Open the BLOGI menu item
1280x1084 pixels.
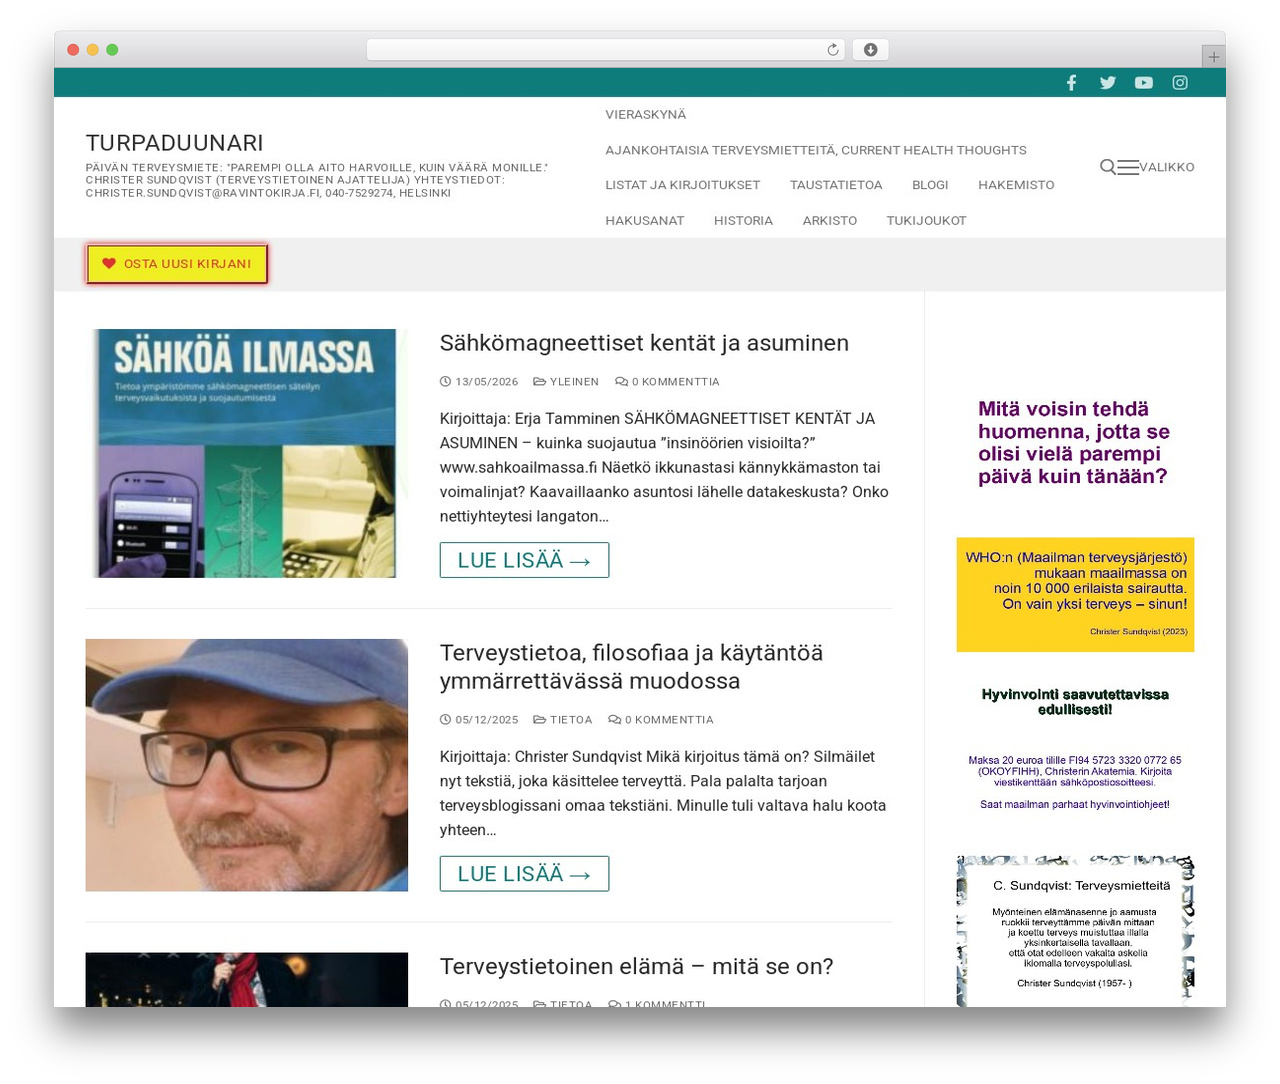[930, 185]
